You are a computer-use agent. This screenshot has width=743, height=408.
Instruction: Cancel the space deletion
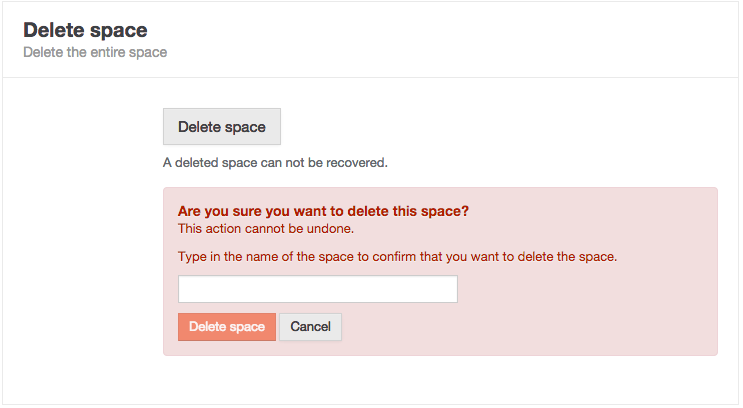pos(310,327)
